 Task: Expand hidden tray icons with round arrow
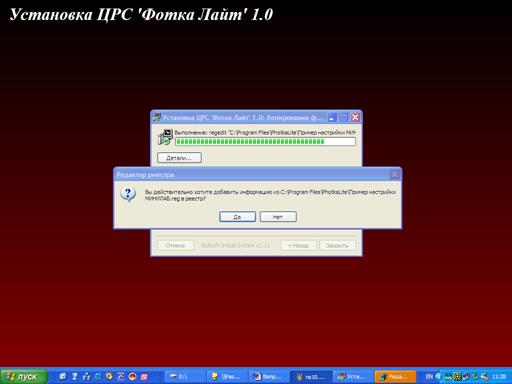[x=439, y=377]
